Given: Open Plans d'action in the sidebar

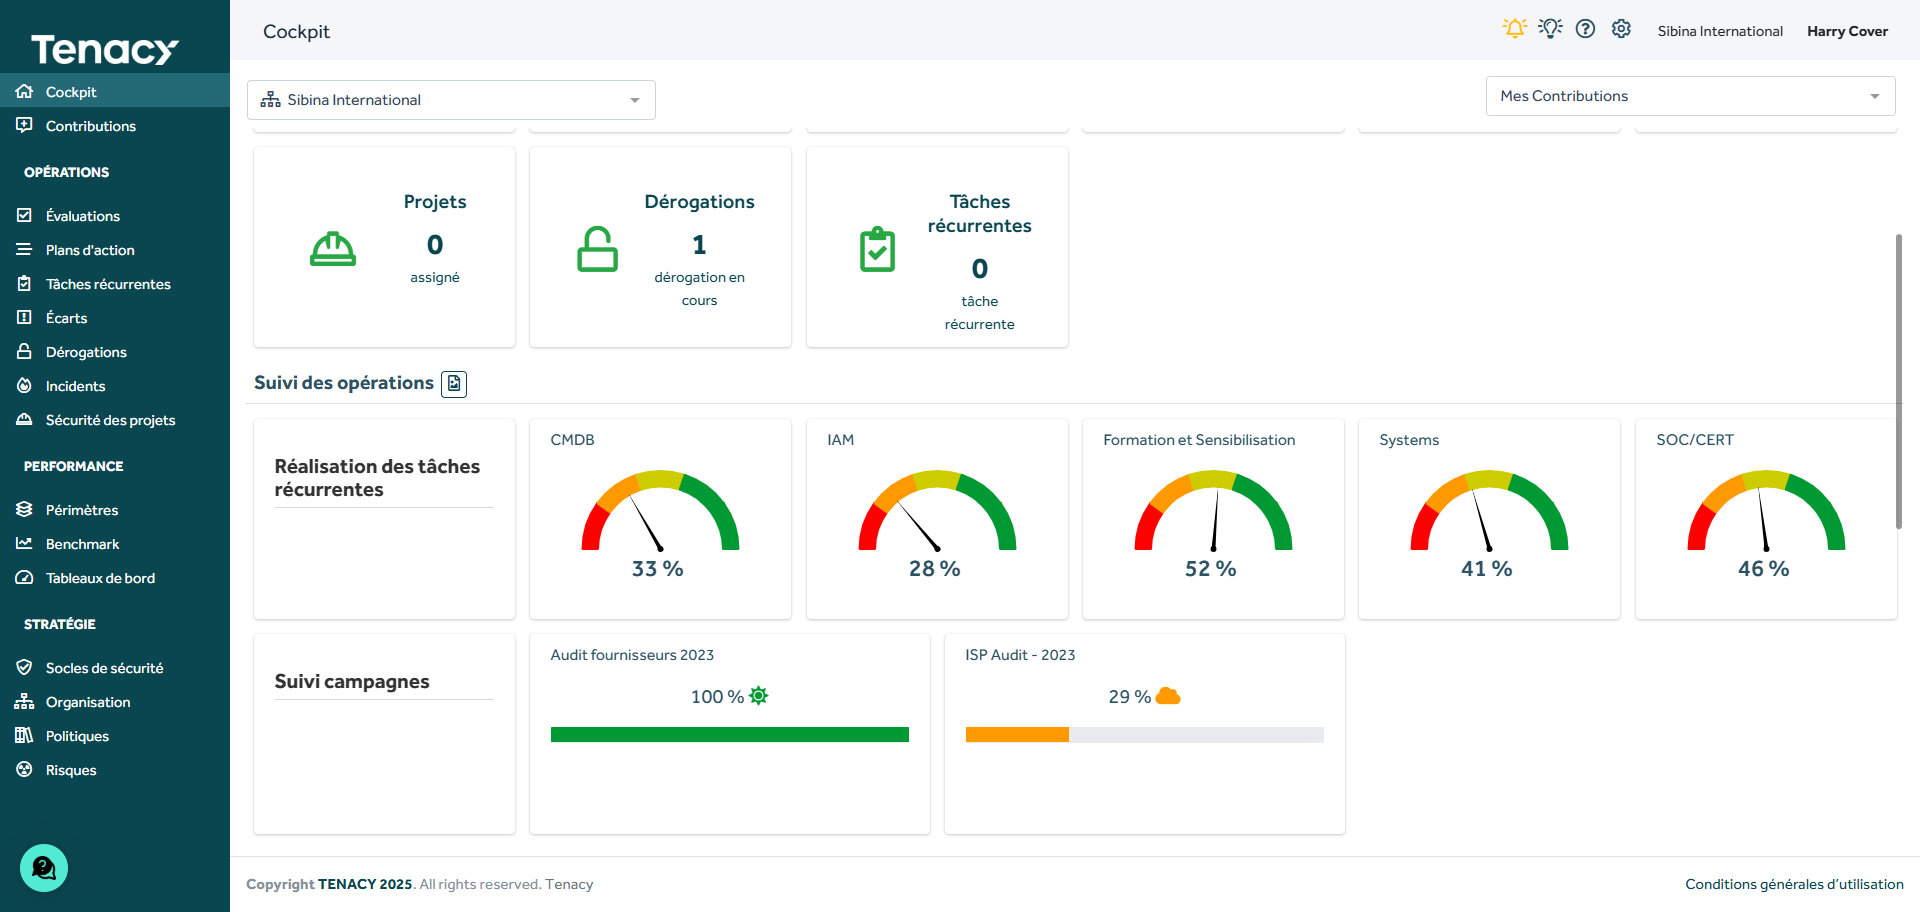Looking at the screenshot, I should (x=90, y=250).
